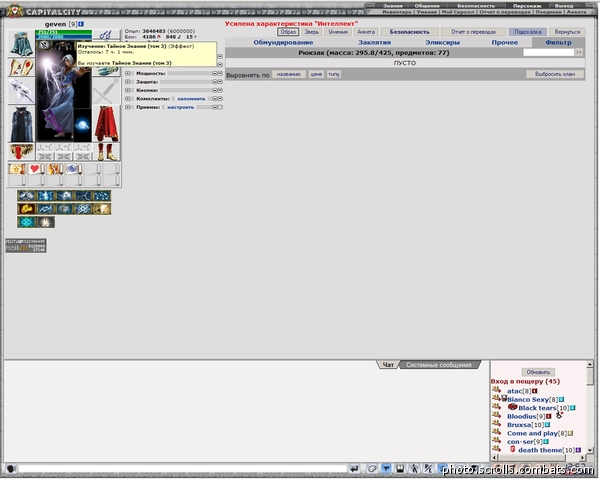Click the red and gold boots slot

pos(106,152)
